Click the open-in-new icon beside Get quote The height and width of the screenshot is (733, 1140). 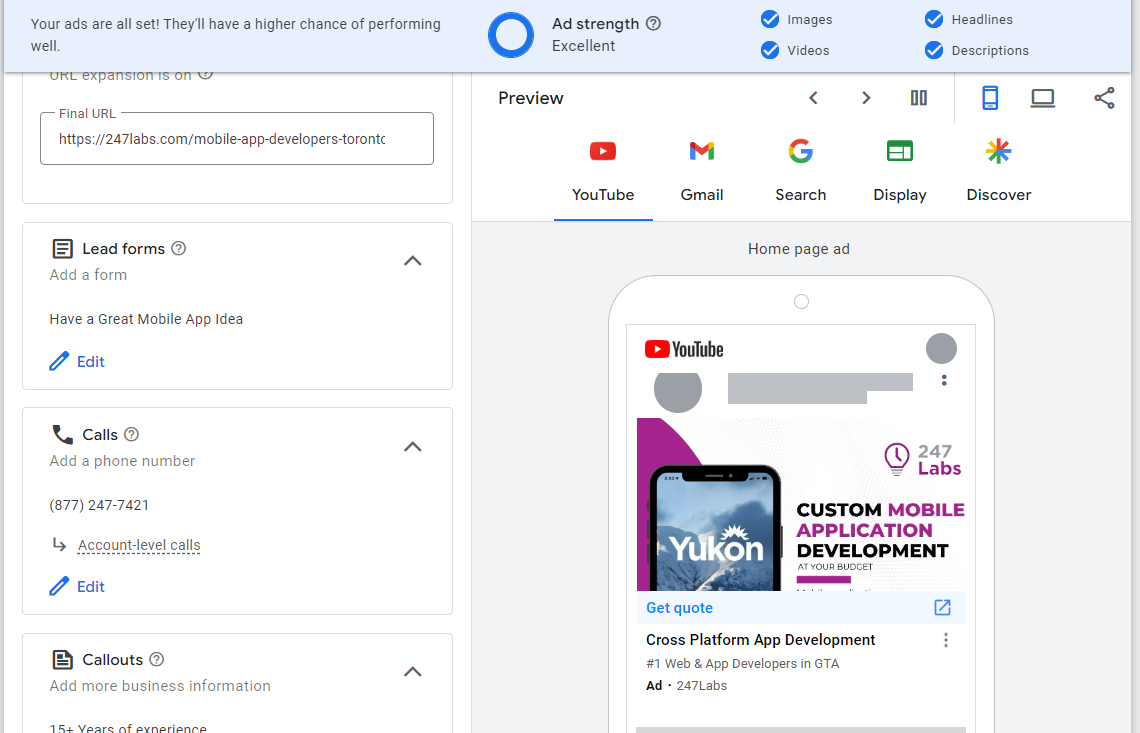[x=941, y=607]
